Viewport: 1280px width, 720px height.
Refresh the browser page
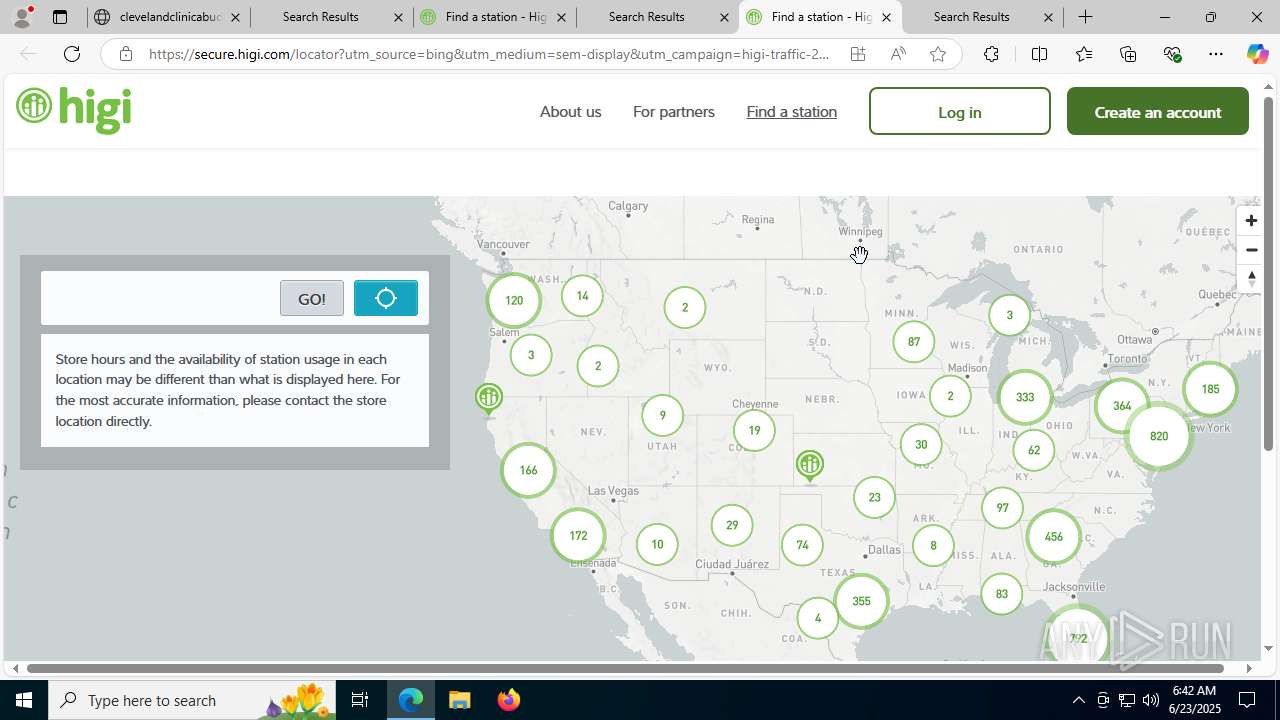[72, 54]
